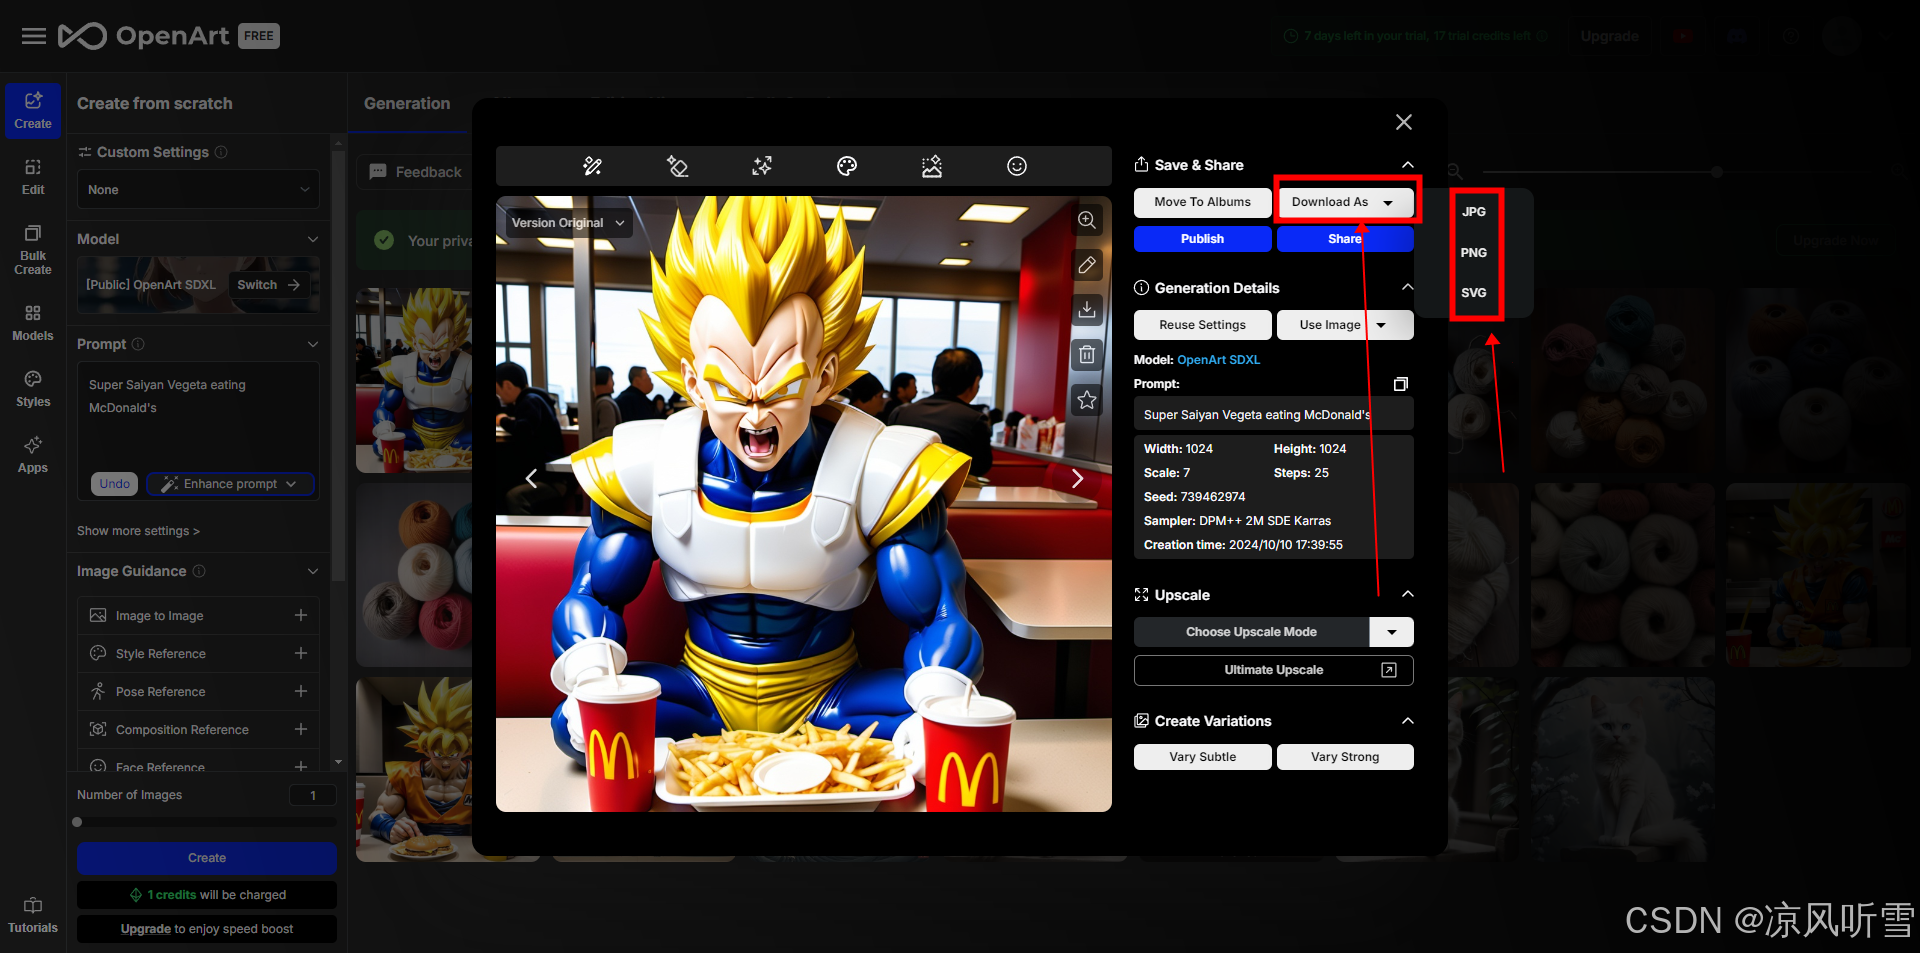Choose PNG download format
The width and height of the screenshot is (1920, 953).
pyautogui.click(x=1474, y=253)
